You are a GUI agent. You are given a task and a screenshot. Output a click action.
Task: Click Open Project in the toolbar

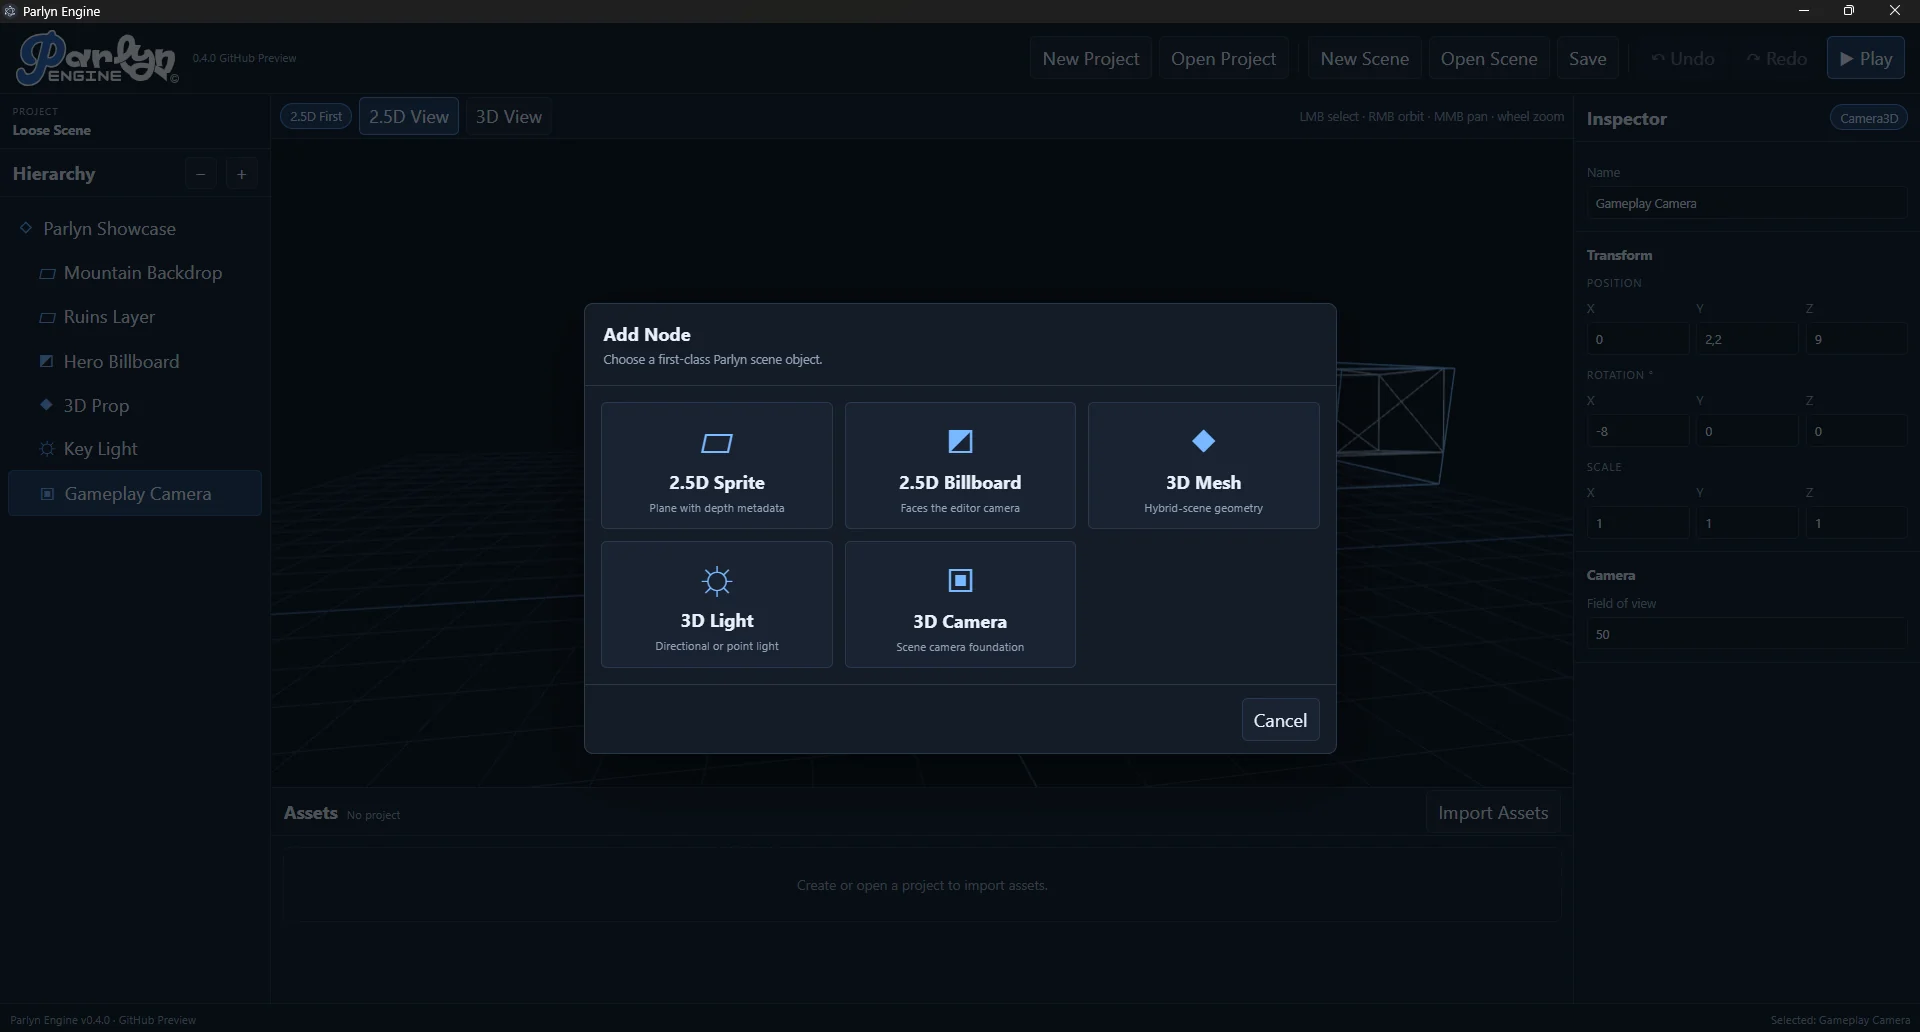[1223, 58]
